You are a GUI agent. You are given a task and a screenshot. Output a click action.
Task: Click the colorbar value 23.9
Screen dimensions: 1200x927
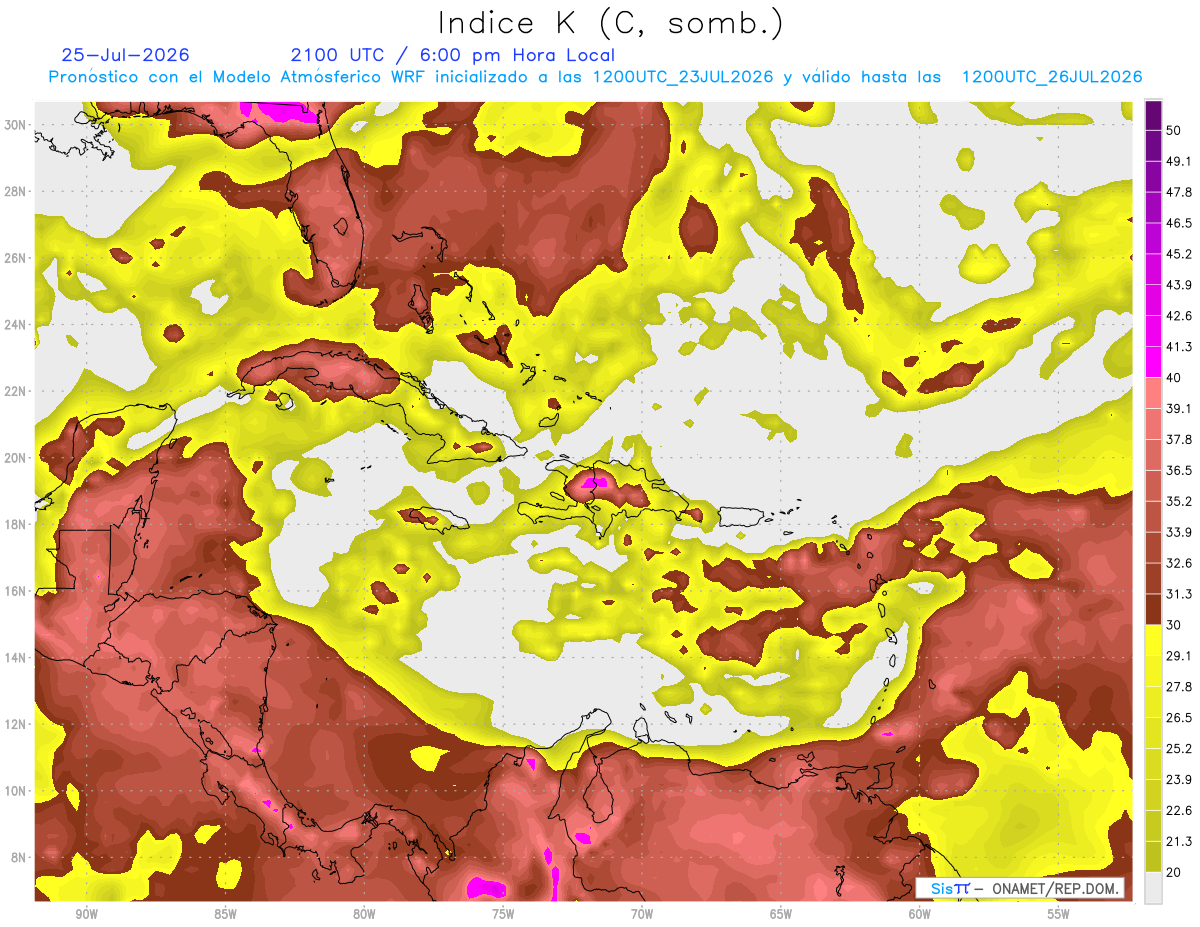1179,780
